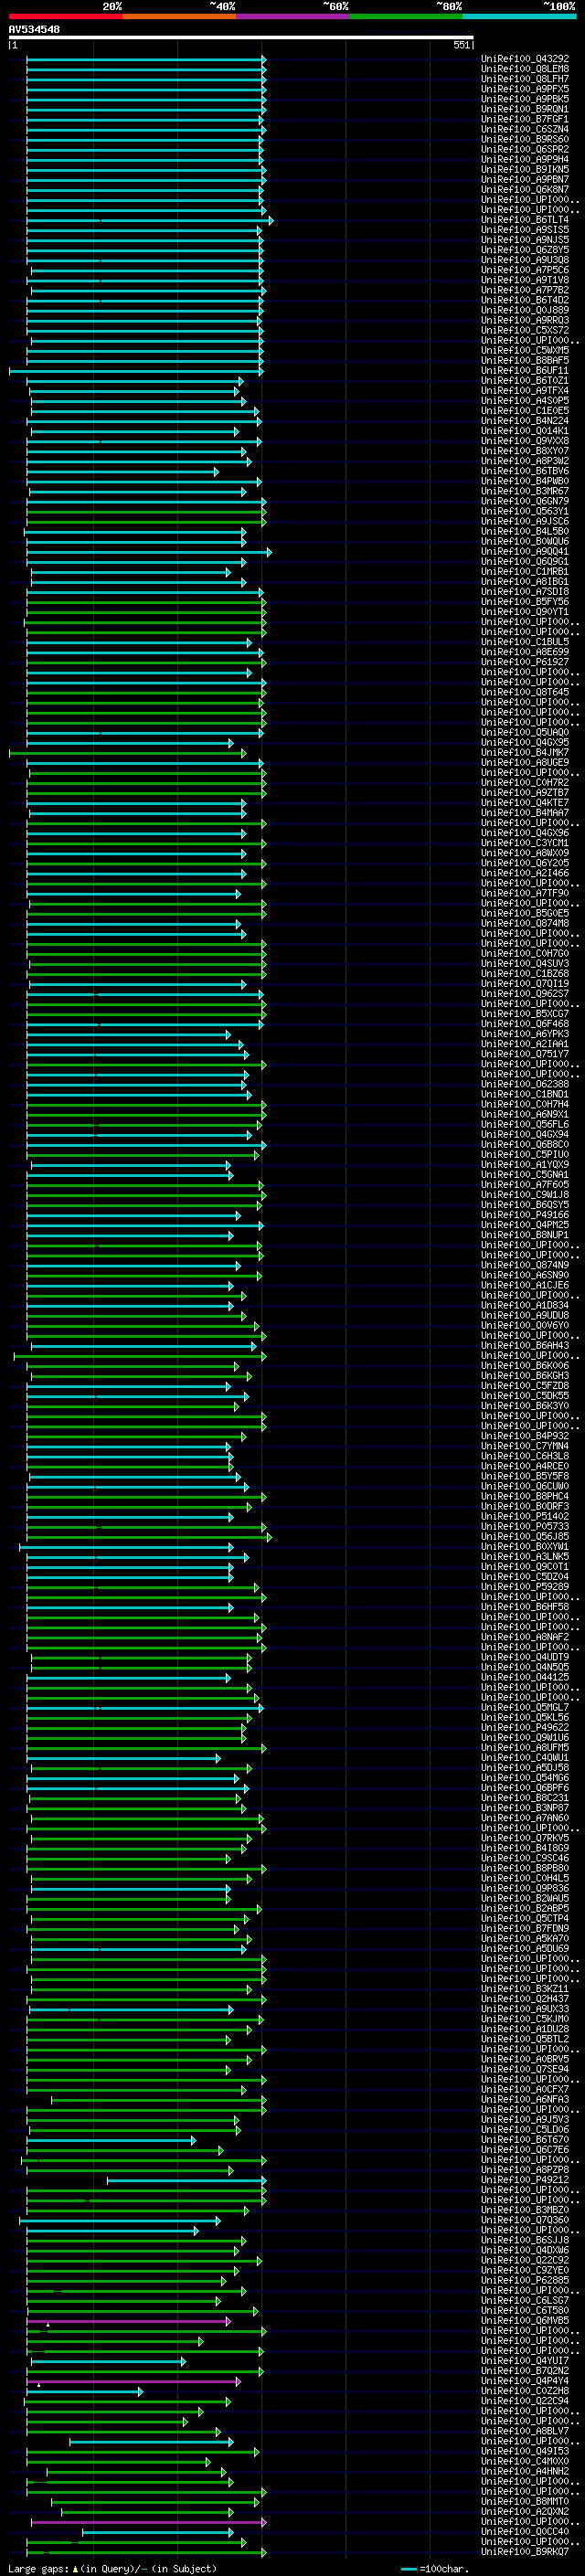Select hit UniRef100_P49212
This screenshot has height=2576, width=585.
click(x=525, y=2179)
